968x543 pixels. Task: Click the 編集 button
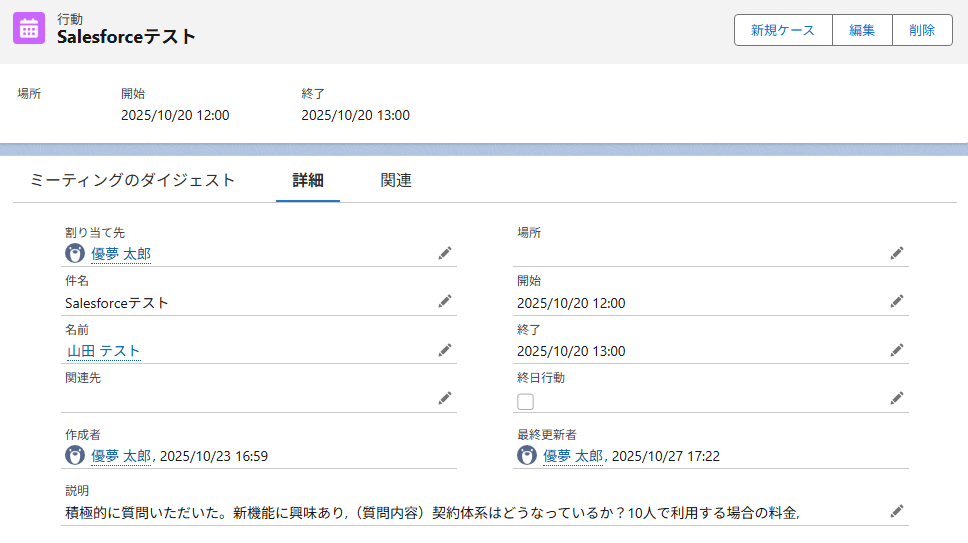pos(862,30)
